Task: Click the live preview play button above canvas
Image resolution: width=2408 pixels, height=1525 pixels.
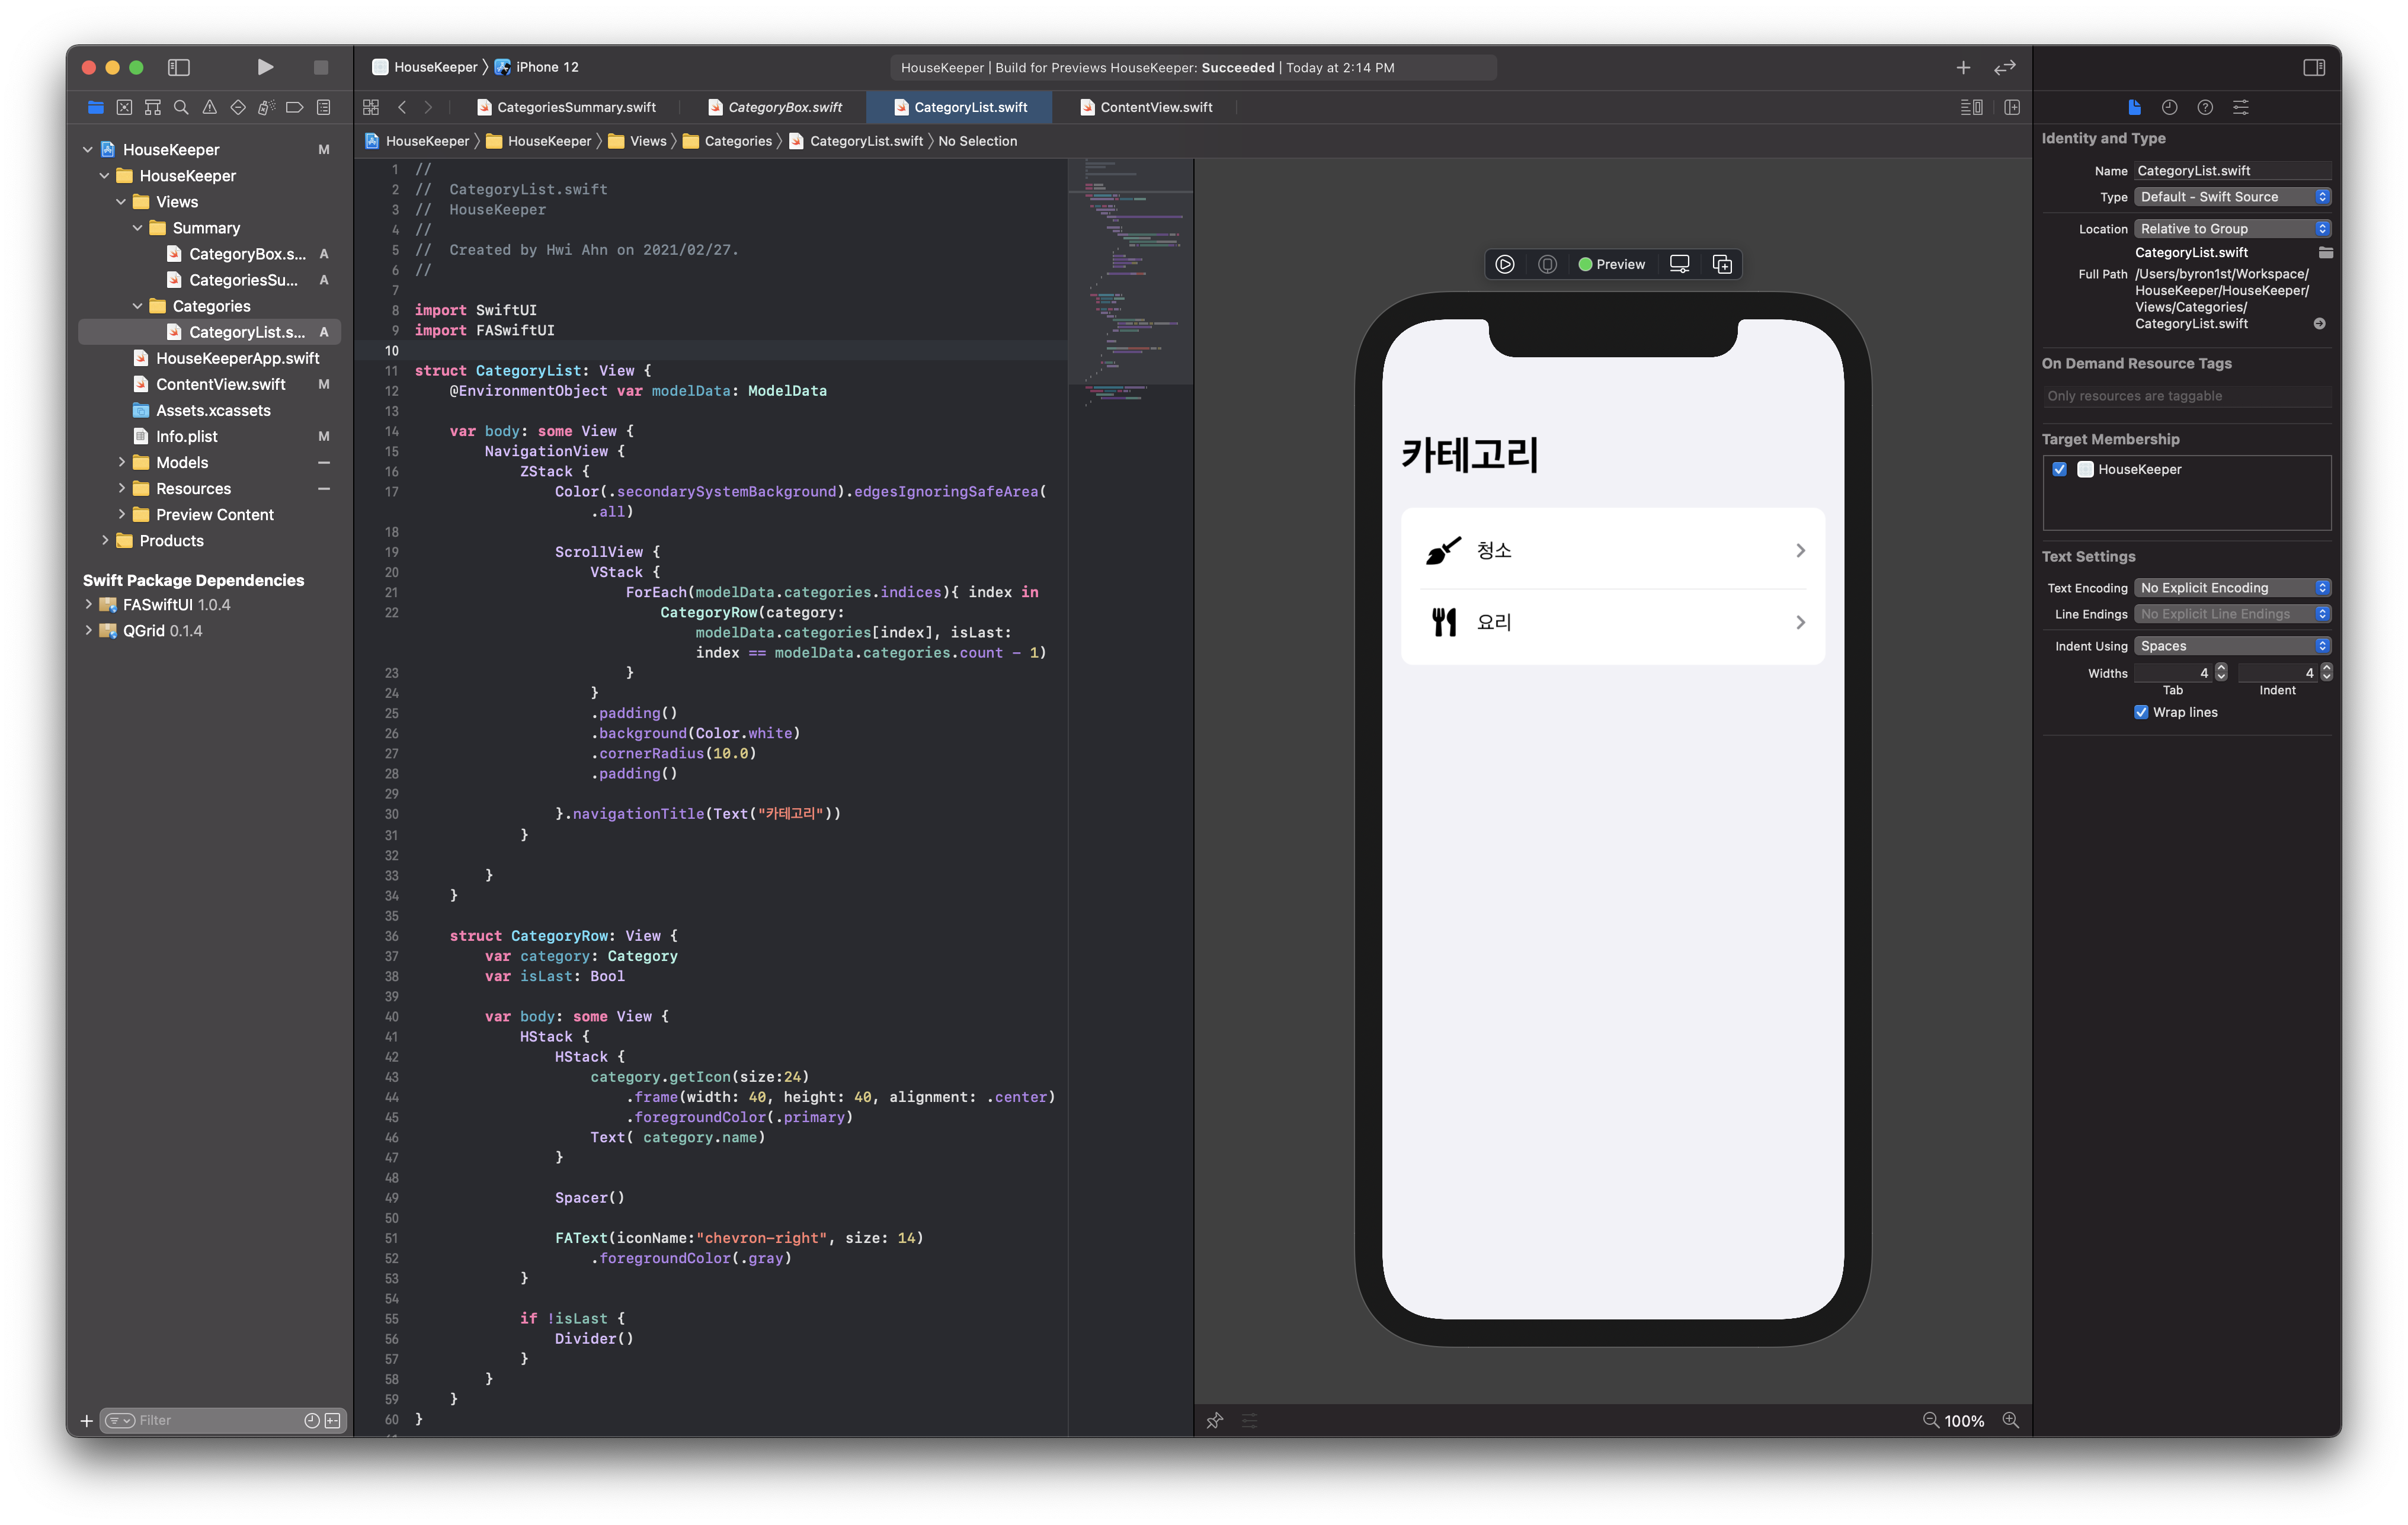Action: pos(1505,264)
